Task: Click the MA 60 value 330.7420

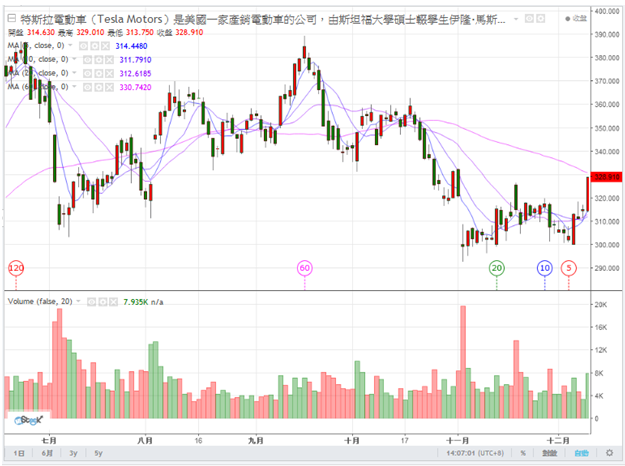Action: [135, 87]
